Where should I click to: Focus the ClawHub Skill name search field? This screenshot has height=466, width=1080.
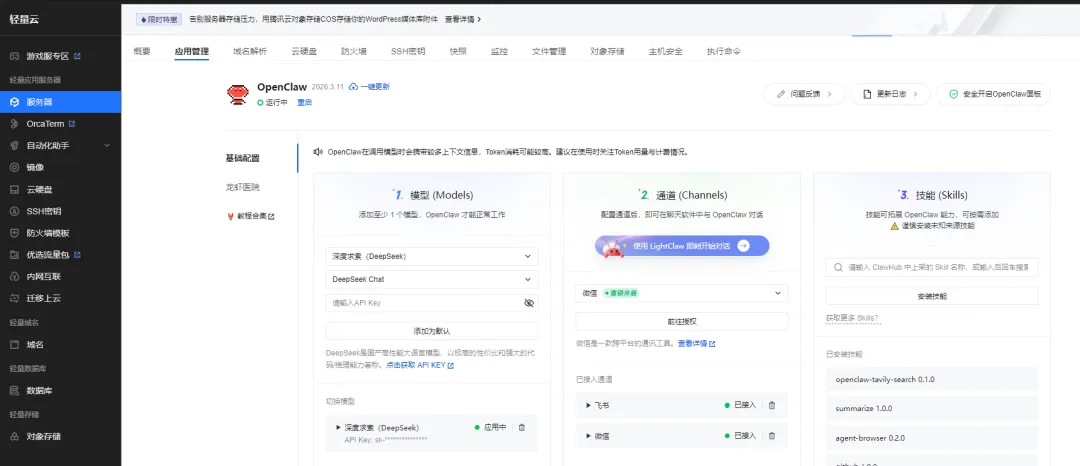(932, 268)
